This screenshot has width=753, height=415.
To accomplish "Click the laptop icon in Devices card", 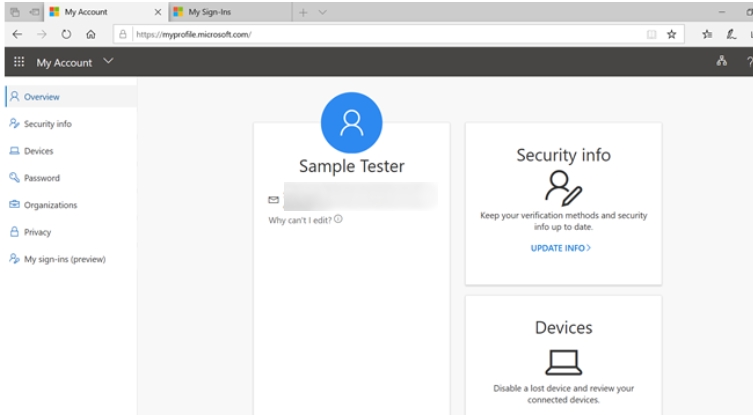I will coord(563,361).
